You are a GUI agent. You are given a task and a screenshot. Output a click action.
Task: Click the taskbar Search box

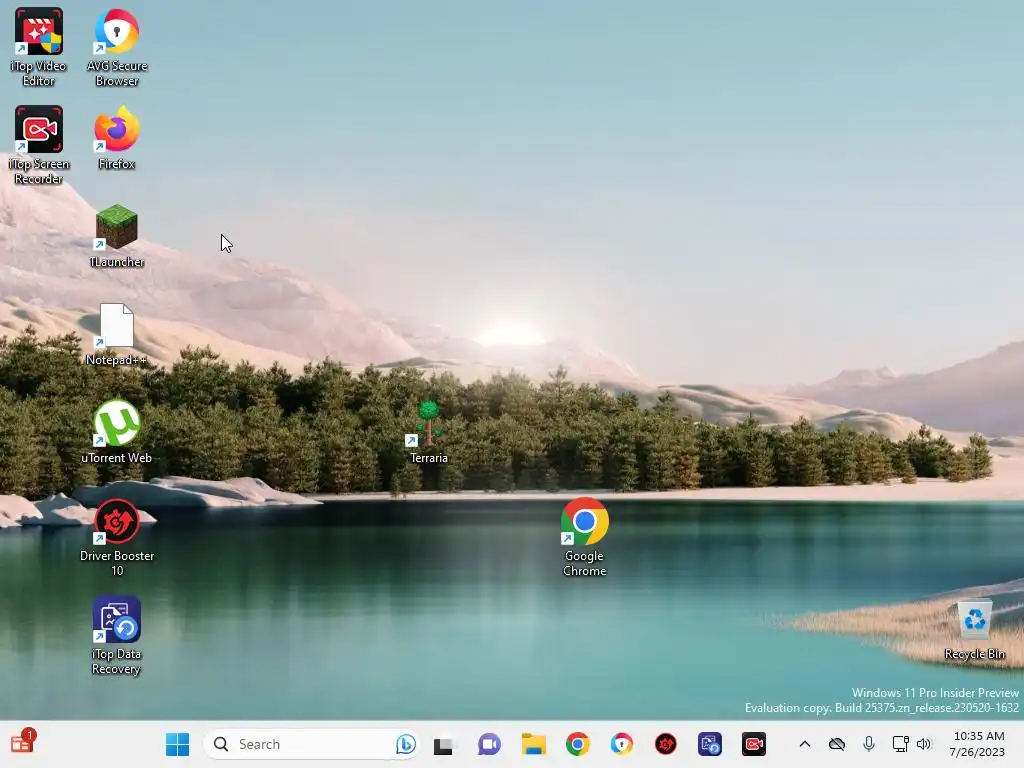(311, 744)
